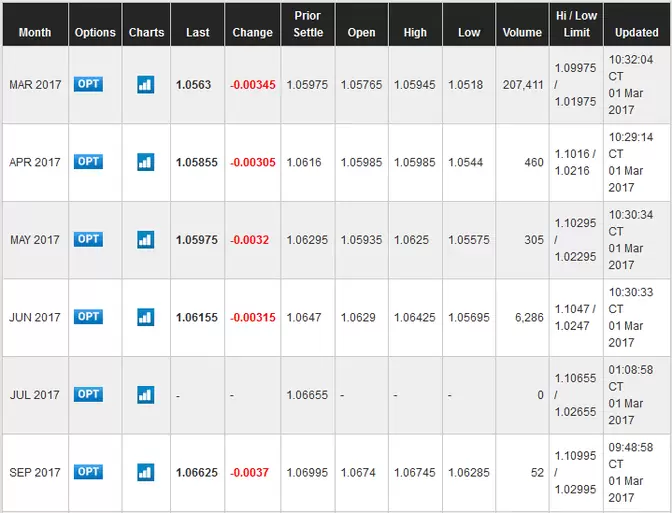The width and height of the screenshot is (672, 513).
Task: Click the MAR 2017 volume 207,411
Action: click(523, 85)
